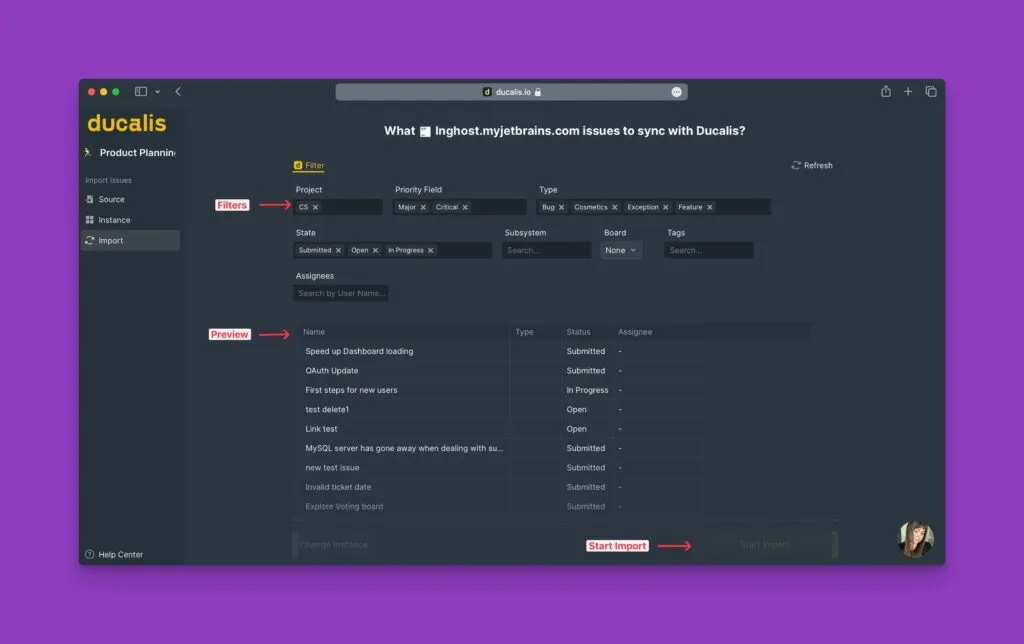The height and width of the screenshot is (644, 1024).
Task: Open a new browser tab with plus icon
Action: [x=908, y=92]
